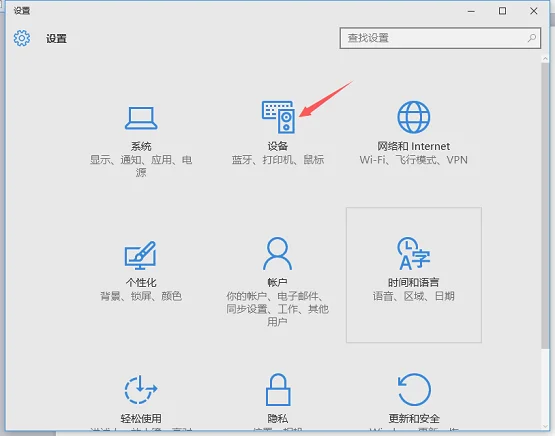Open the 轻松使用 dashed clock icon
This screenshot has height=436, width=555.
click(141, 389)
